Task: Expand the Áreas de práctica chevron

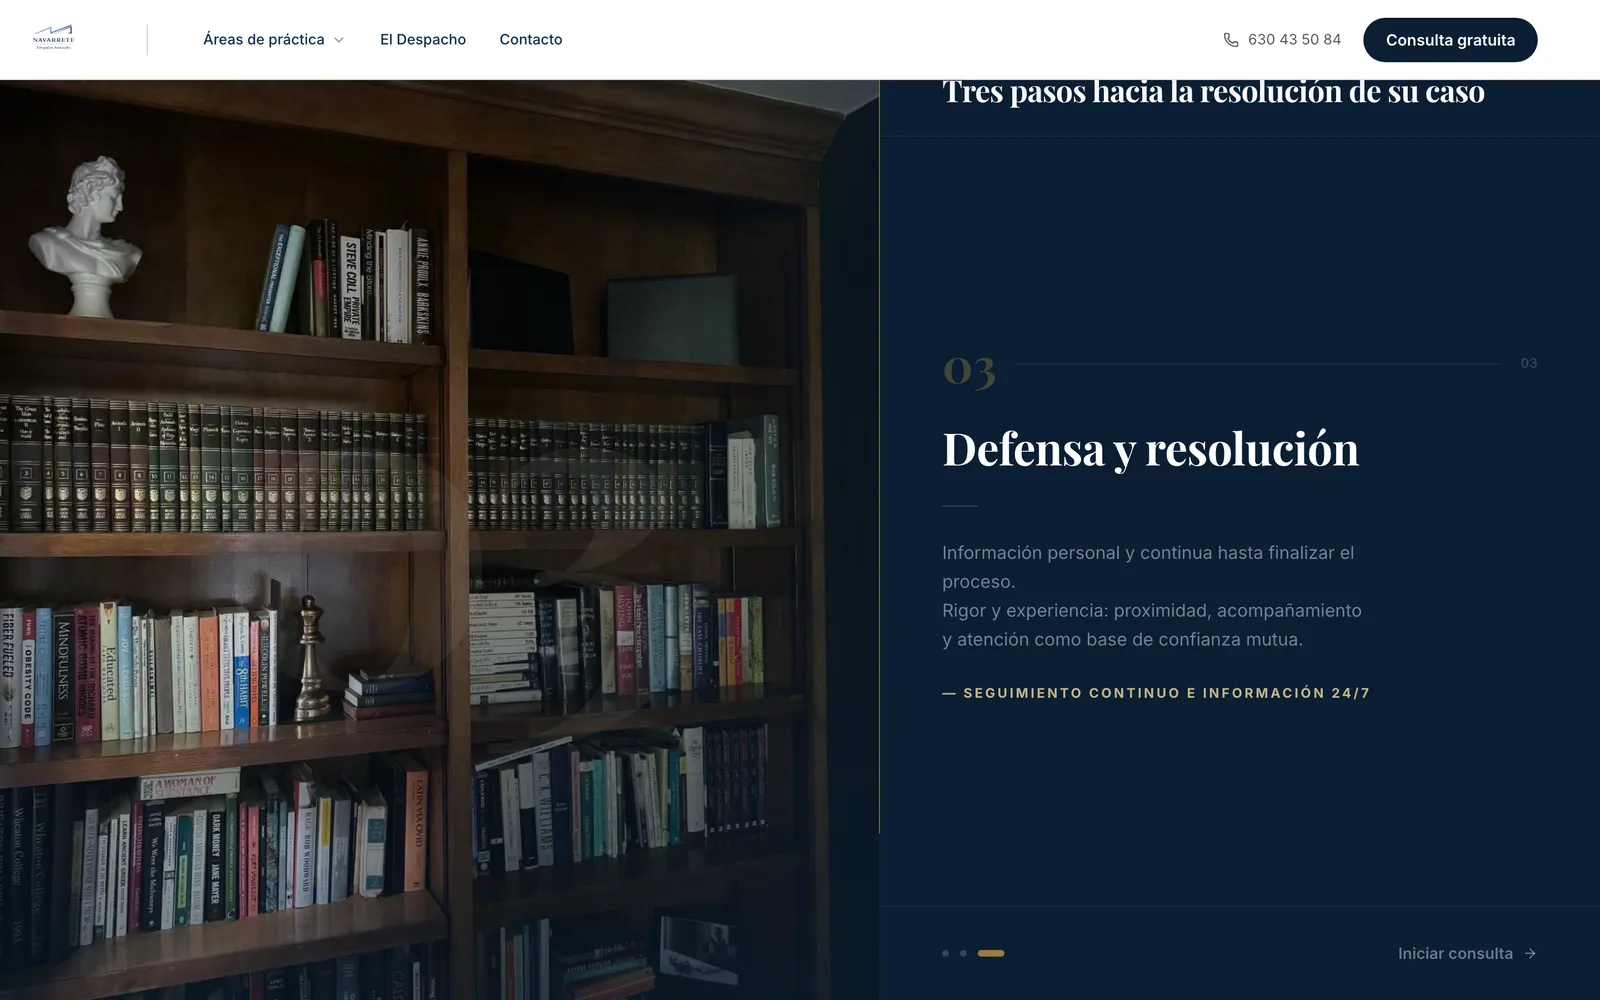Action: 339,40
